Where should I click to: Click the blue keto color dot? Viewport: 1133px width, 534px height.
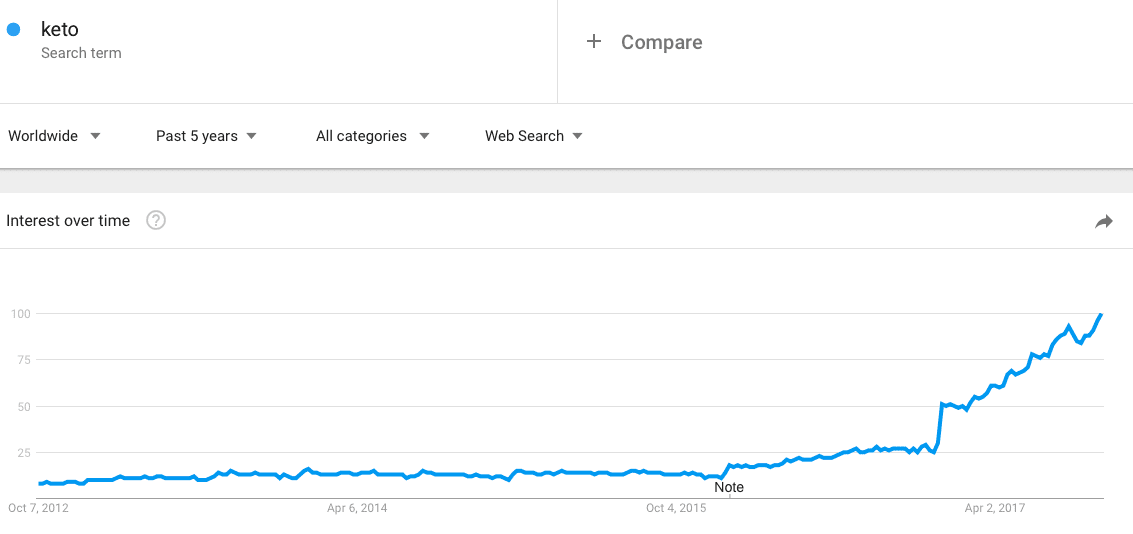tap(13, 30)
